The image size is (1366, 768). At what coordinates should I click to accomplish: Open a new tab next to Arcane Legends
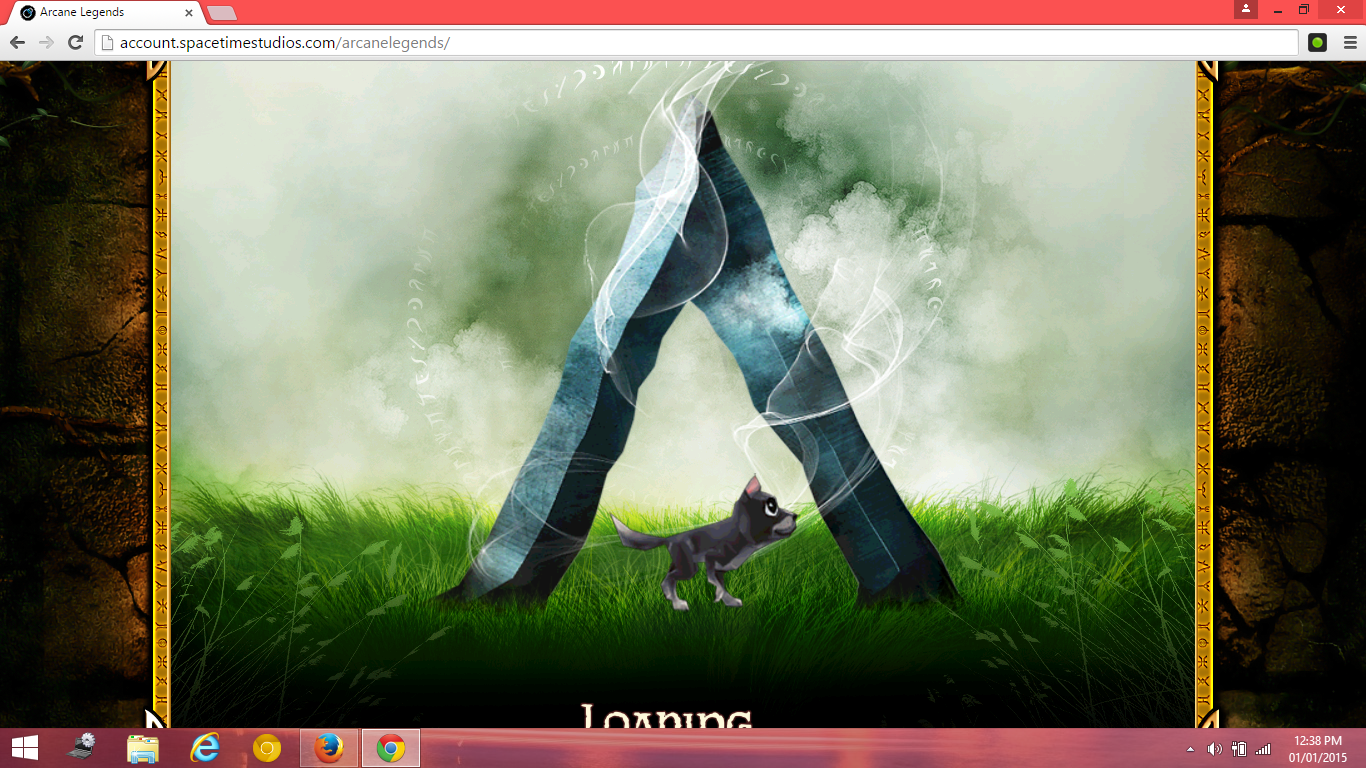[x=222, y=13]
